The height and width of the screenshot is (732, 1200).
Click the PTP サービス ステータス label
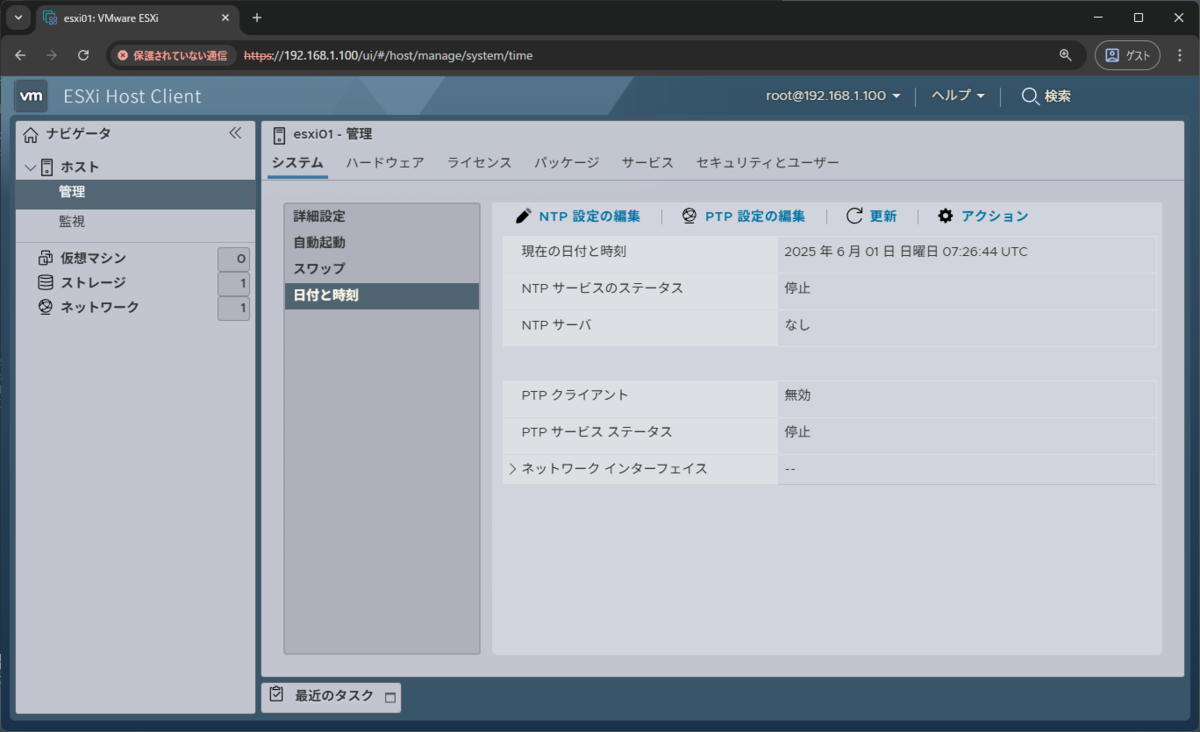[596, 432]
